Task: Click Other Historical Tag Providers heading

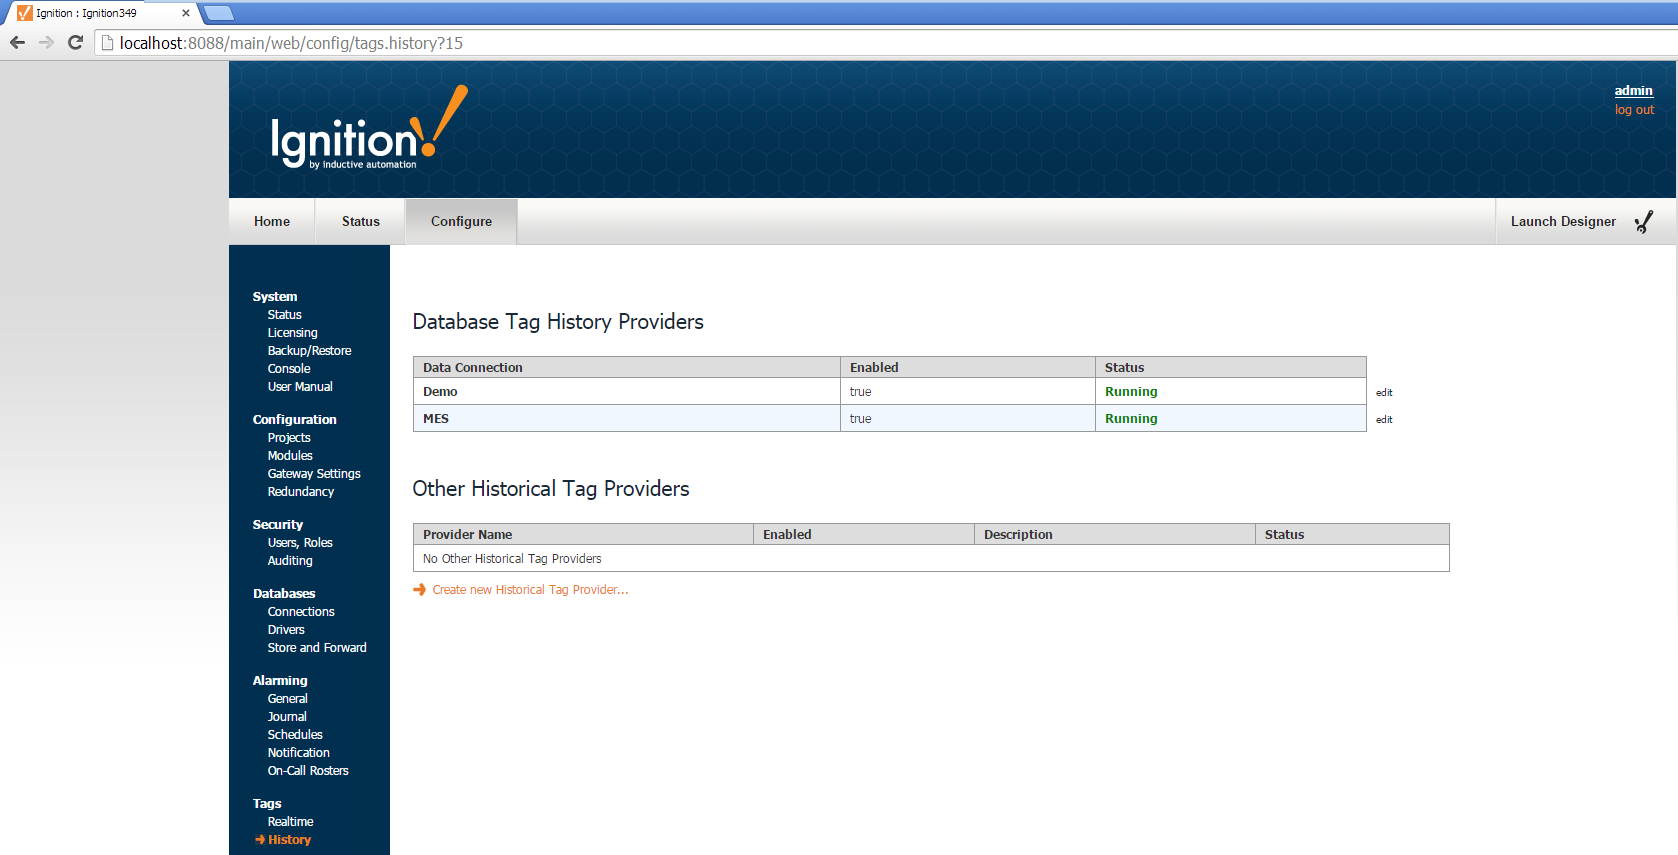Action: pos(551,489)
